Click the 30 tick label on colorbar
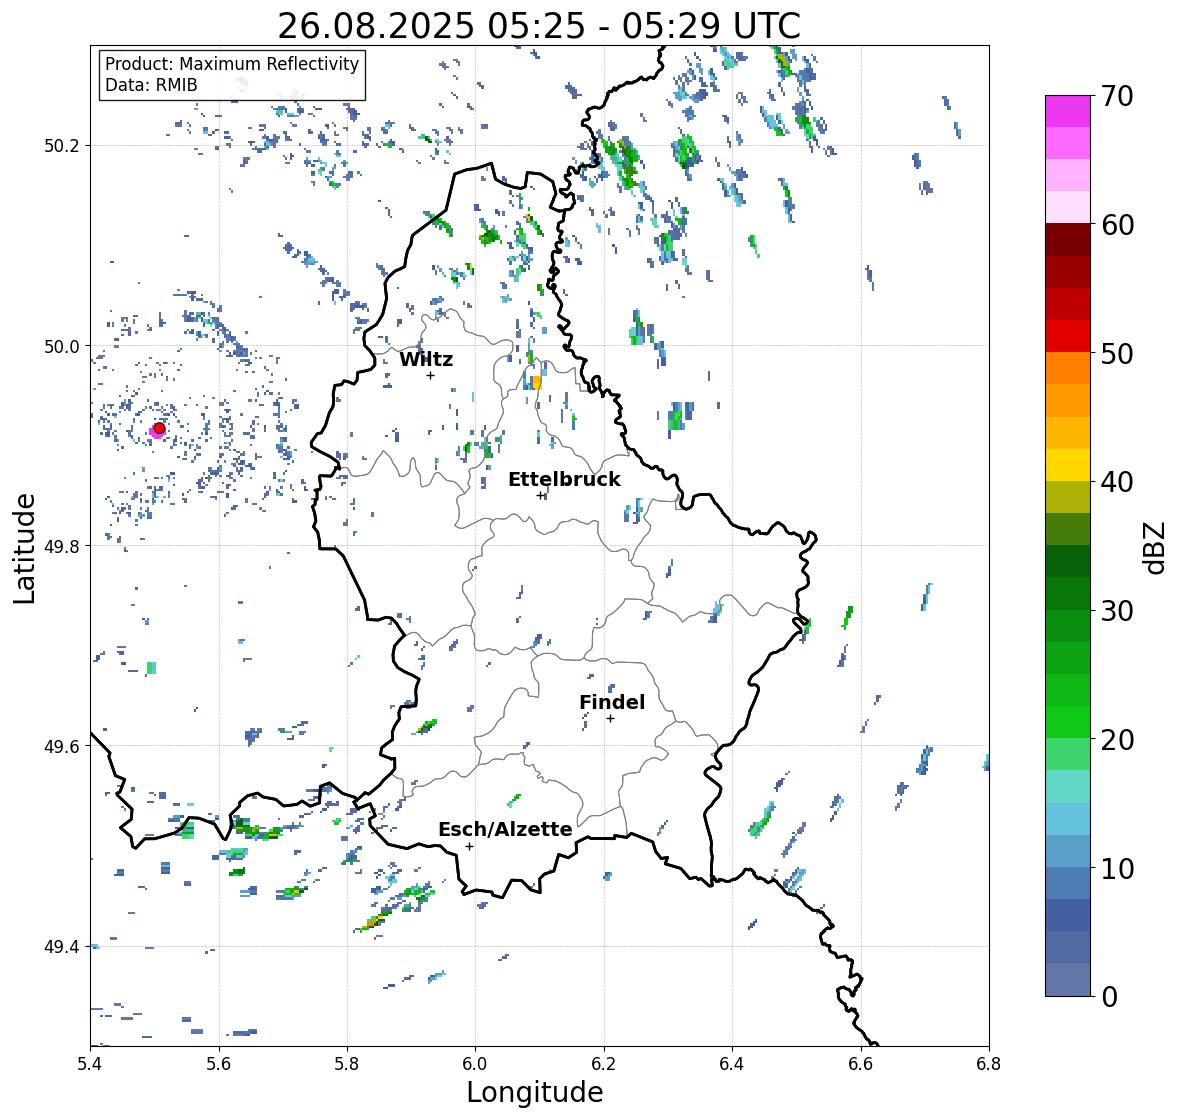The image size is (1179, 1117). pos(1117,610)
